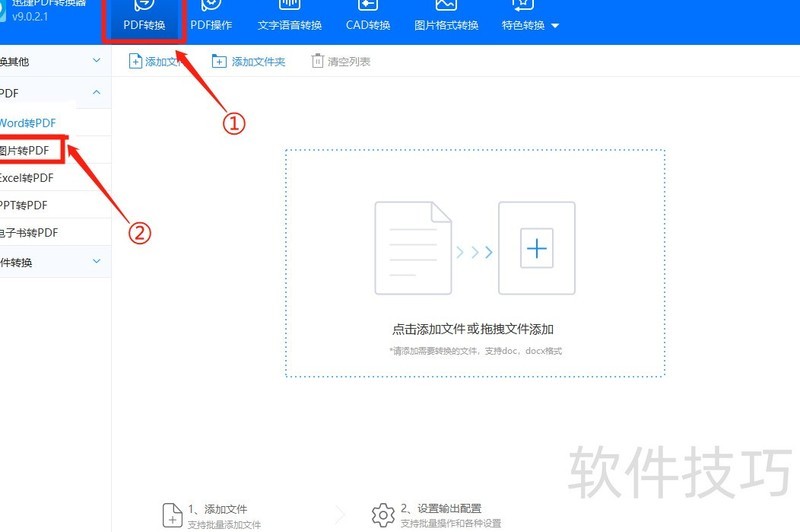This screenshot has height=532, width=800.
Task: Open the PDF转换 tab
Action: (144, 19)
